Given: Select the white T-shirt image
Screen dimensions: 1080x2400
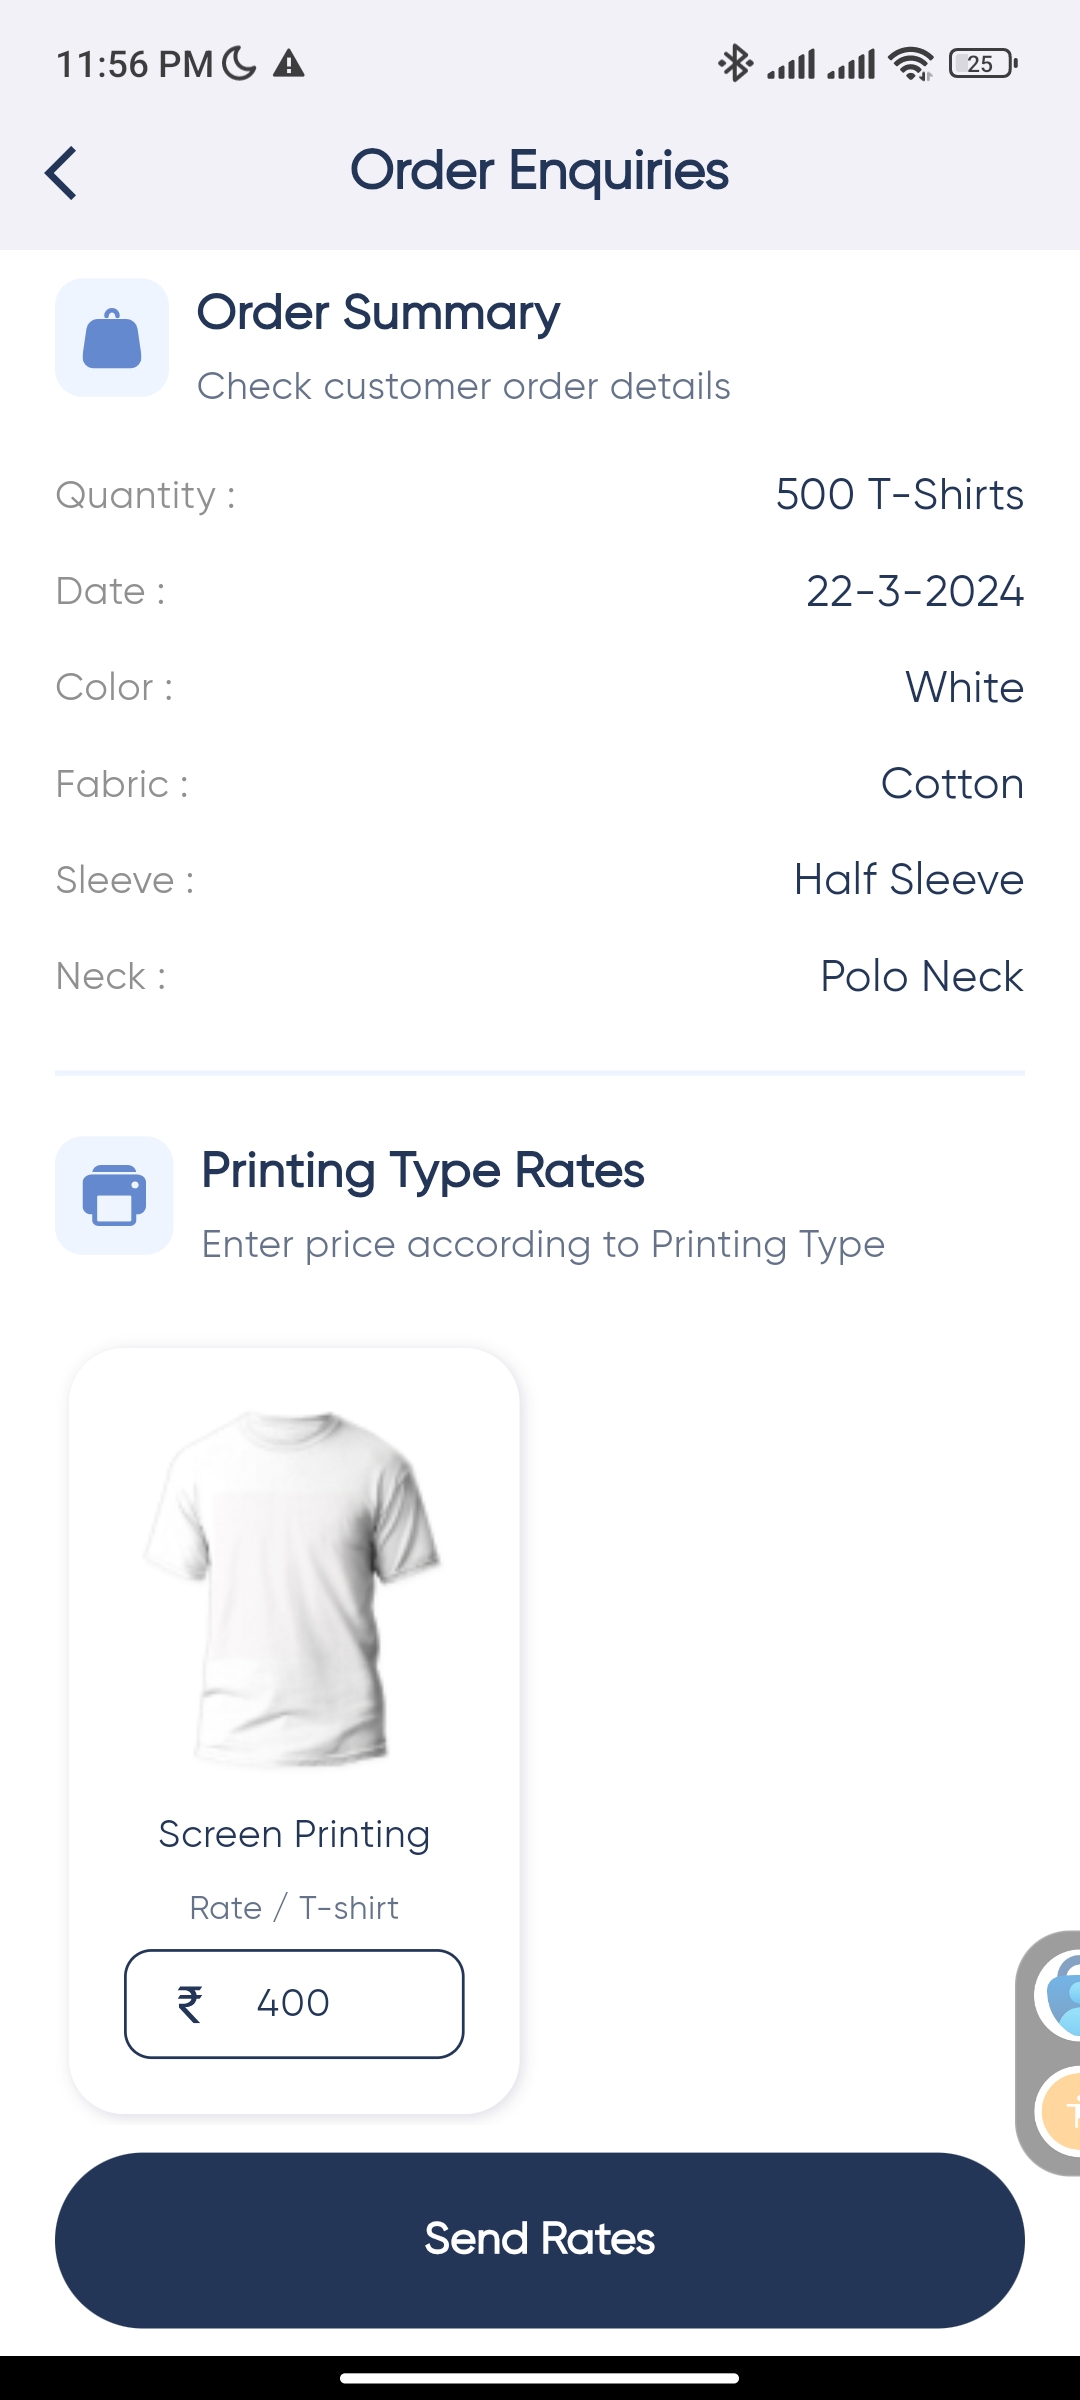Looking at the screenshot, I should click(293, 1588).
